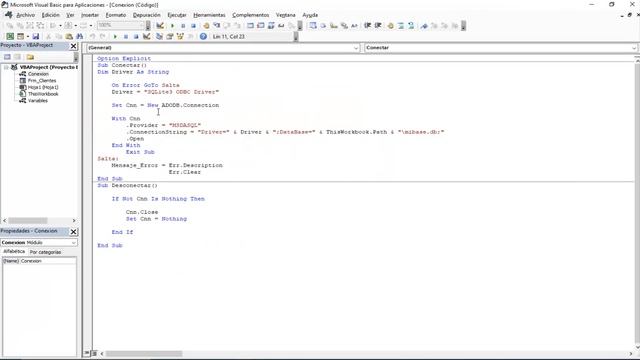This screenshot has width=640, height=360.
Task: Open the Project Explorer icon
Action: tap(159, 36)
